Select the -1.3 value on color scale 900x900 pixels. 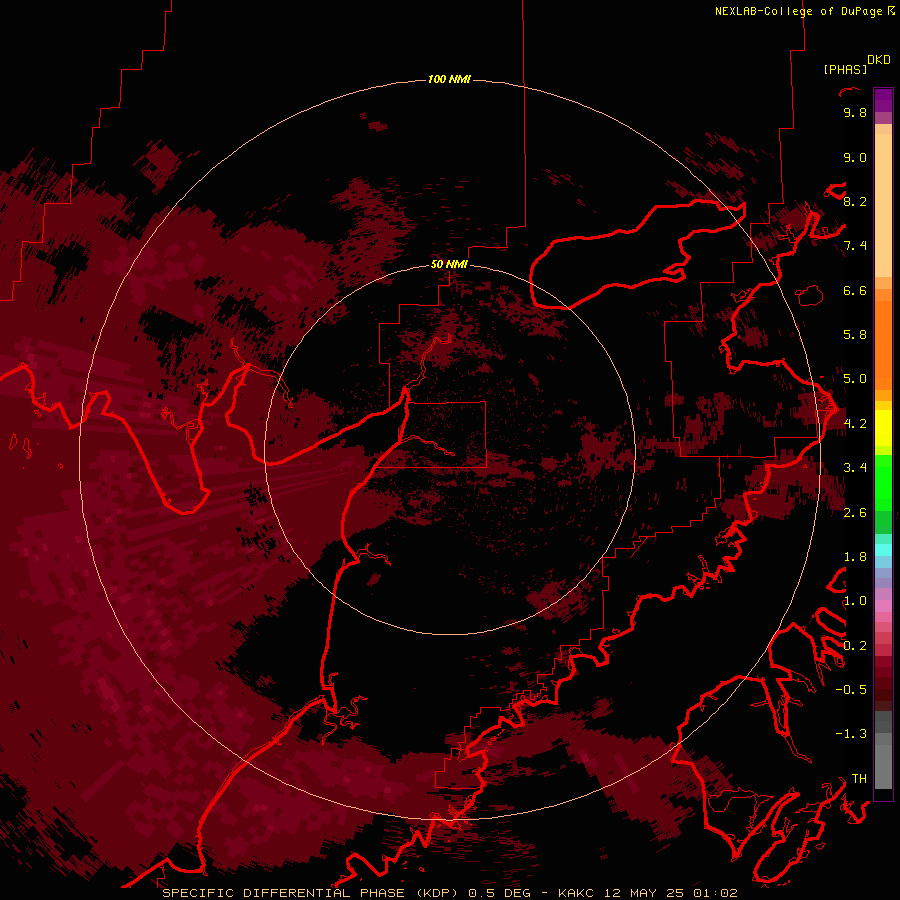coord(851,734)
